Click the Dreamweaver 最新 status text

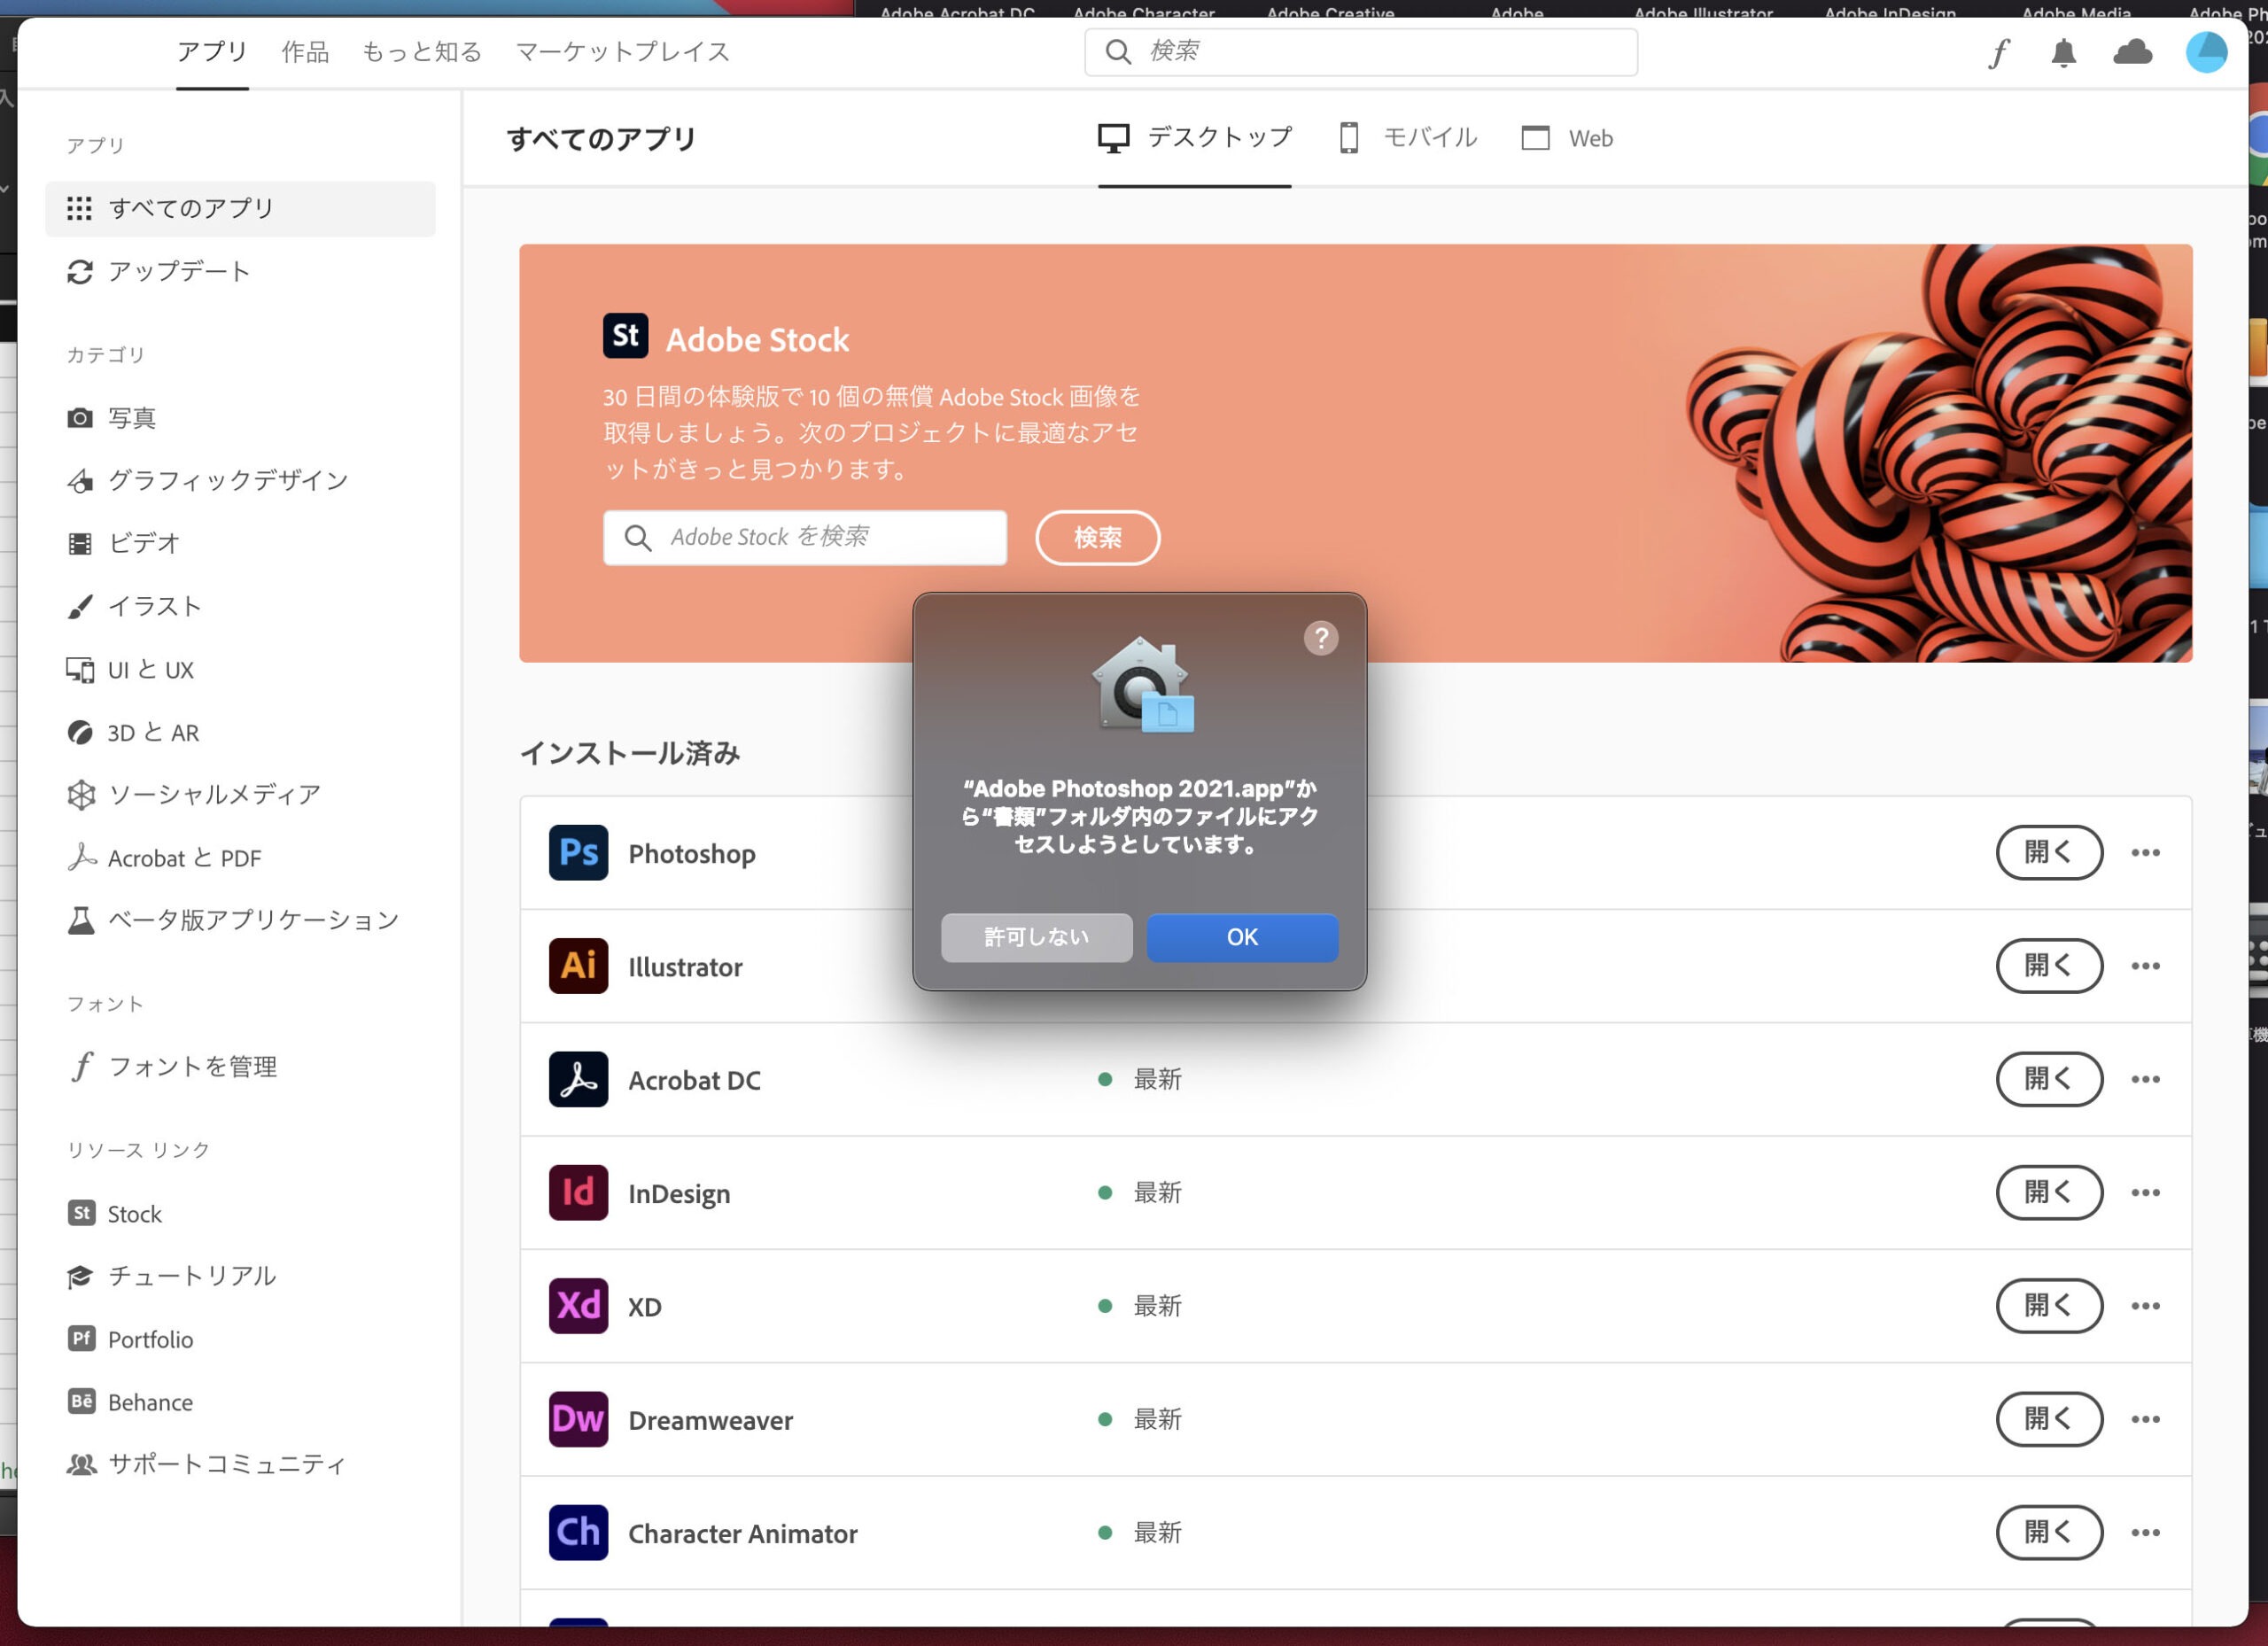pos(1157,1419)
